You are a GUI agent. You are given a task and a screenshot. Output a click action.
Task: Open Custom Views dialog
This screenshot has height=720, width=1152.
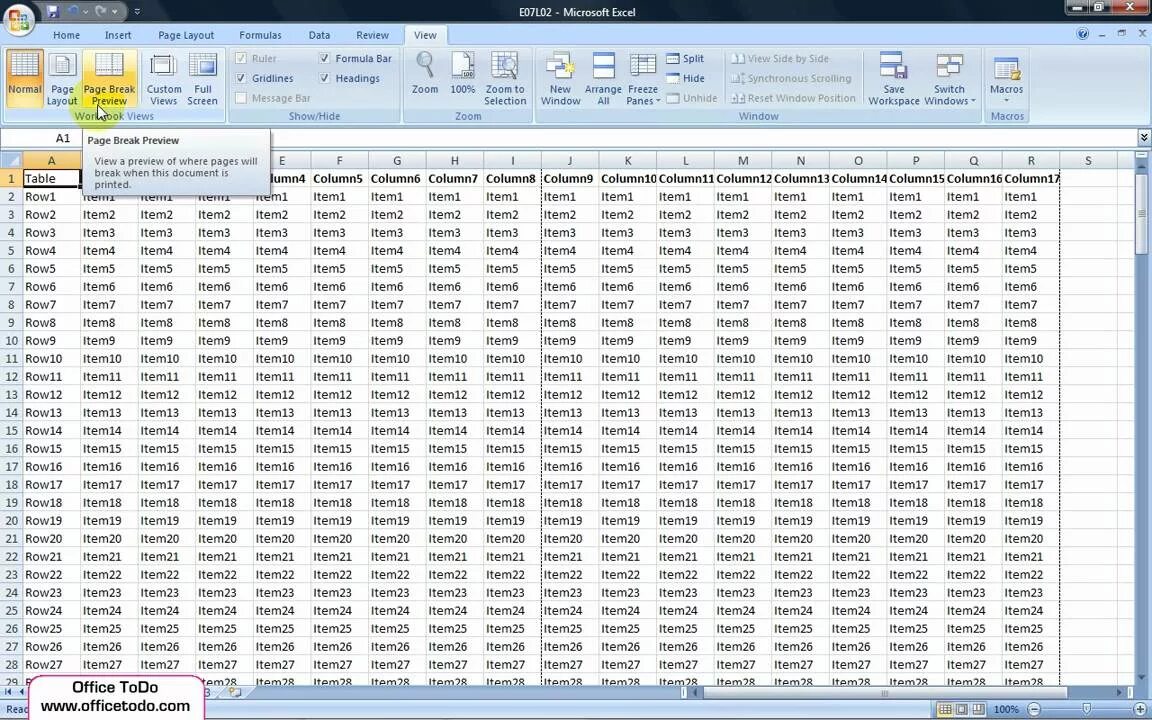pos(163,79)
